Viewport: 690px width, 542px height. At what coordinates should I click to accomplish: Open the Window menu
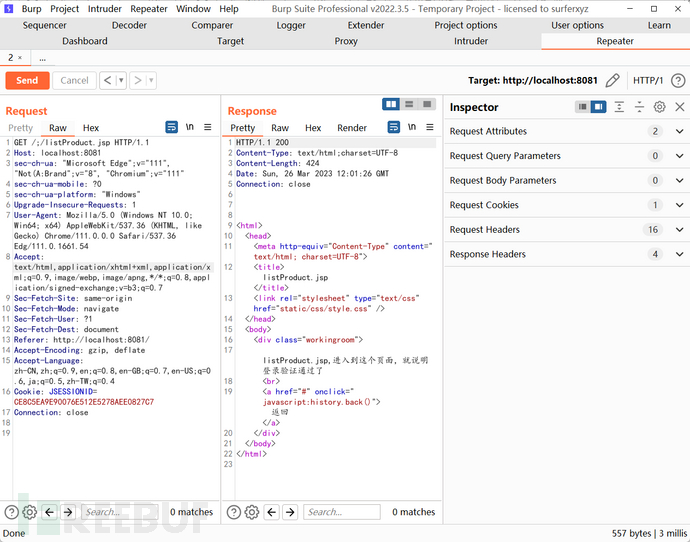click(x=193, y=9)
